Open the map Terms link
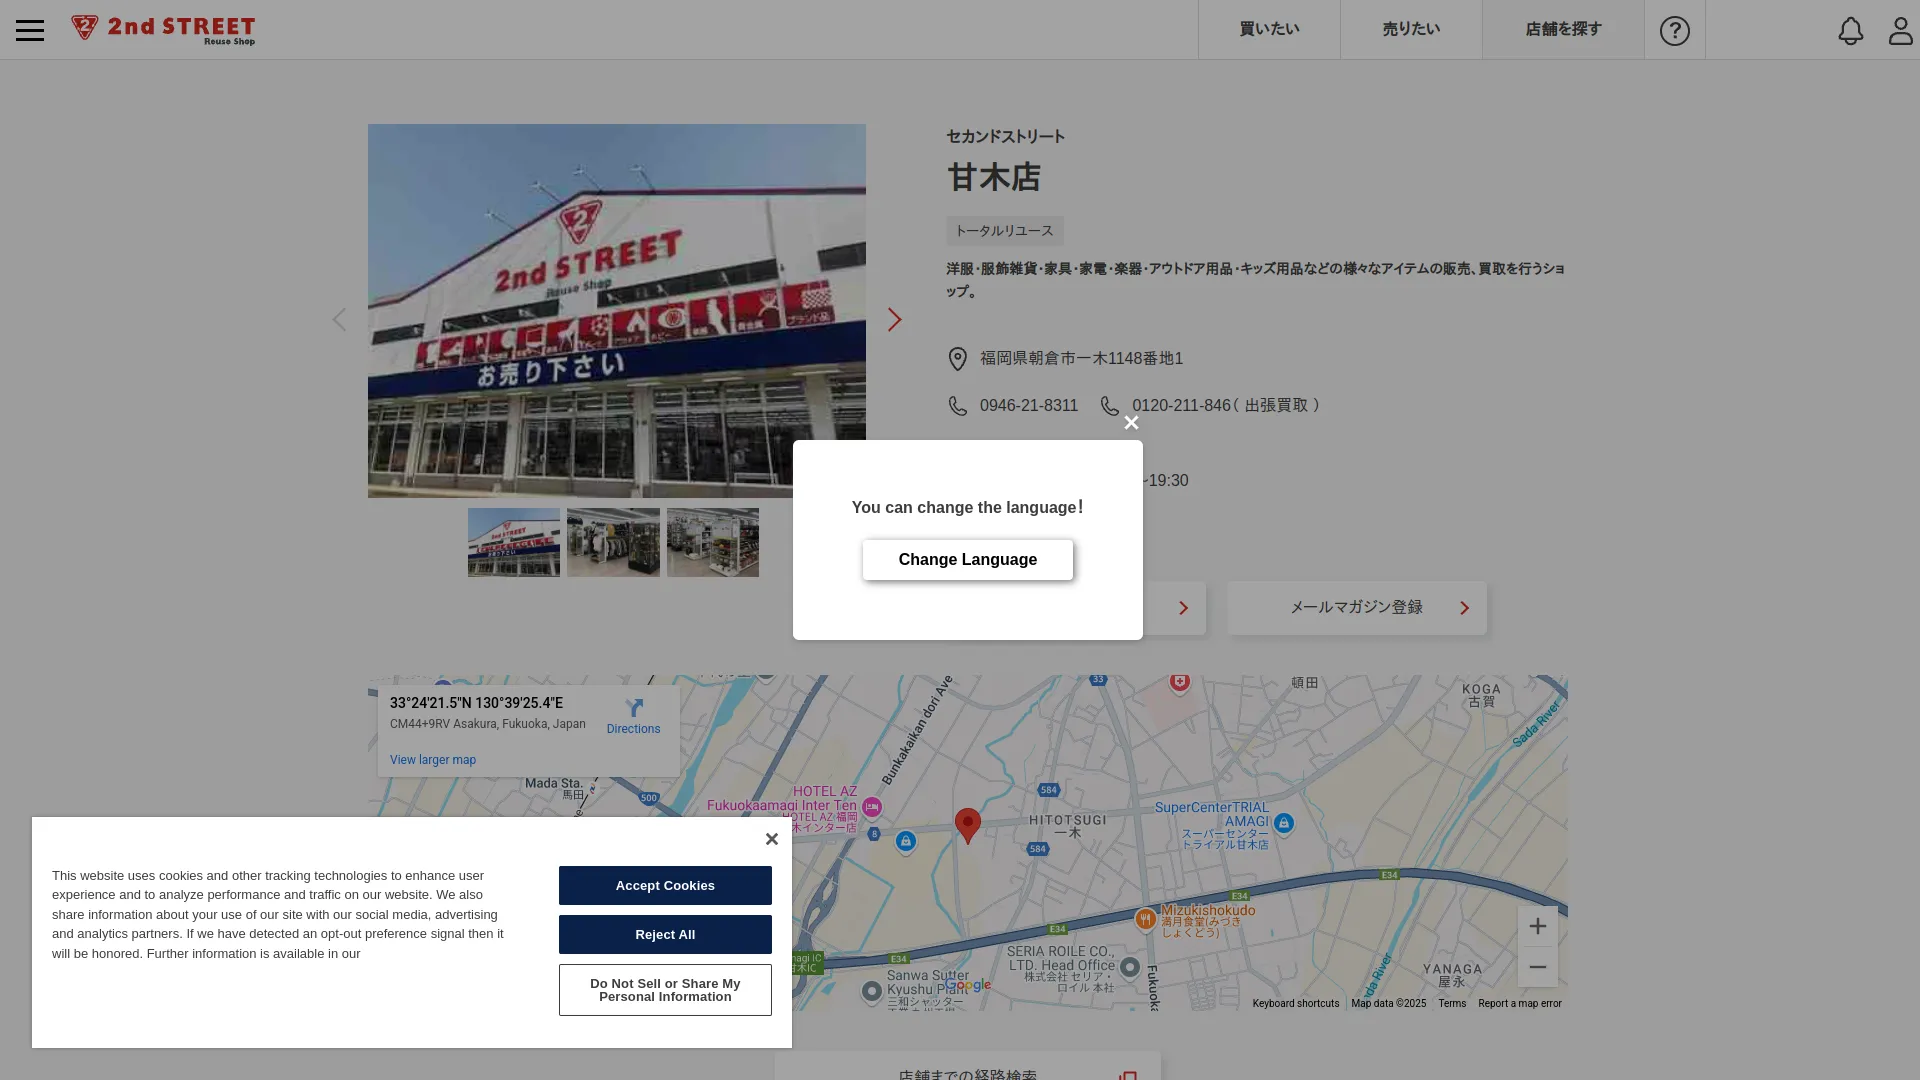The image size is (1920, 1080). coord(1452,1004)
